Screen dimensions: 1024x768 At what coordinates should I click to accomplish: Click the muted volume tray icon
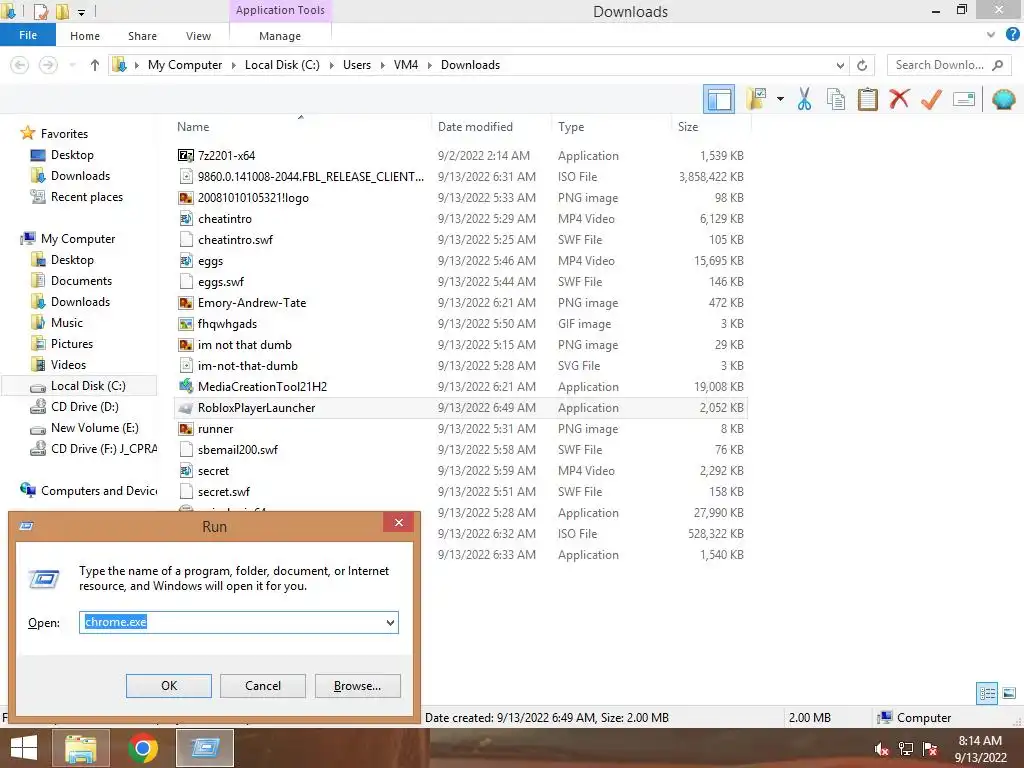(x=881, y=749)
